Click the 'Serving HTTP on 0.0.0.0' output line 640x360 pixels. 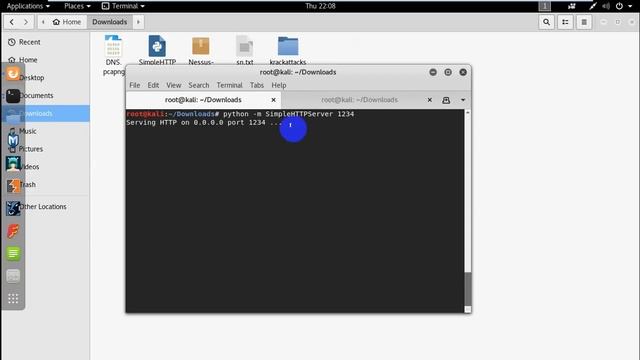tap(204, 122)
